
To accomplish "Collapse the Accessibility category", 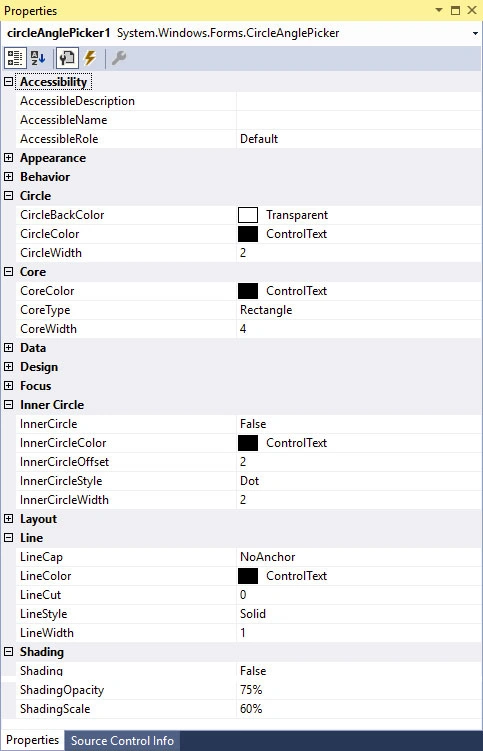I will pyautogui.click(x=9, y=81).
